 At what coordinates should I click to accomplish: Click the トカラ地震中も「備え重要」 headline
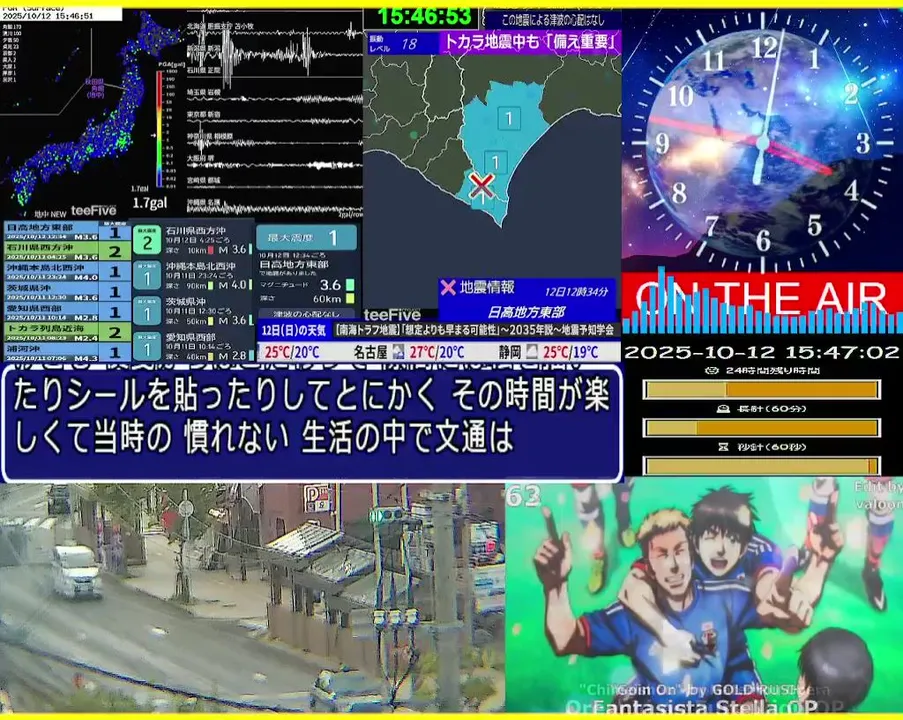pyautogui.click(x=530, y=42)
